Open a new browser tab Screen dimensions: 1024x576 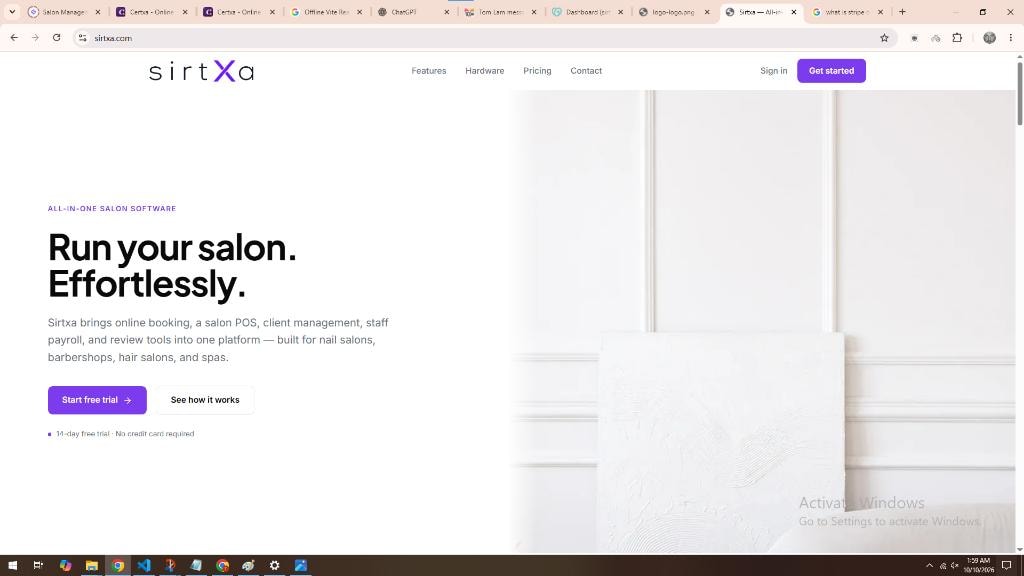tap(903, 12)
